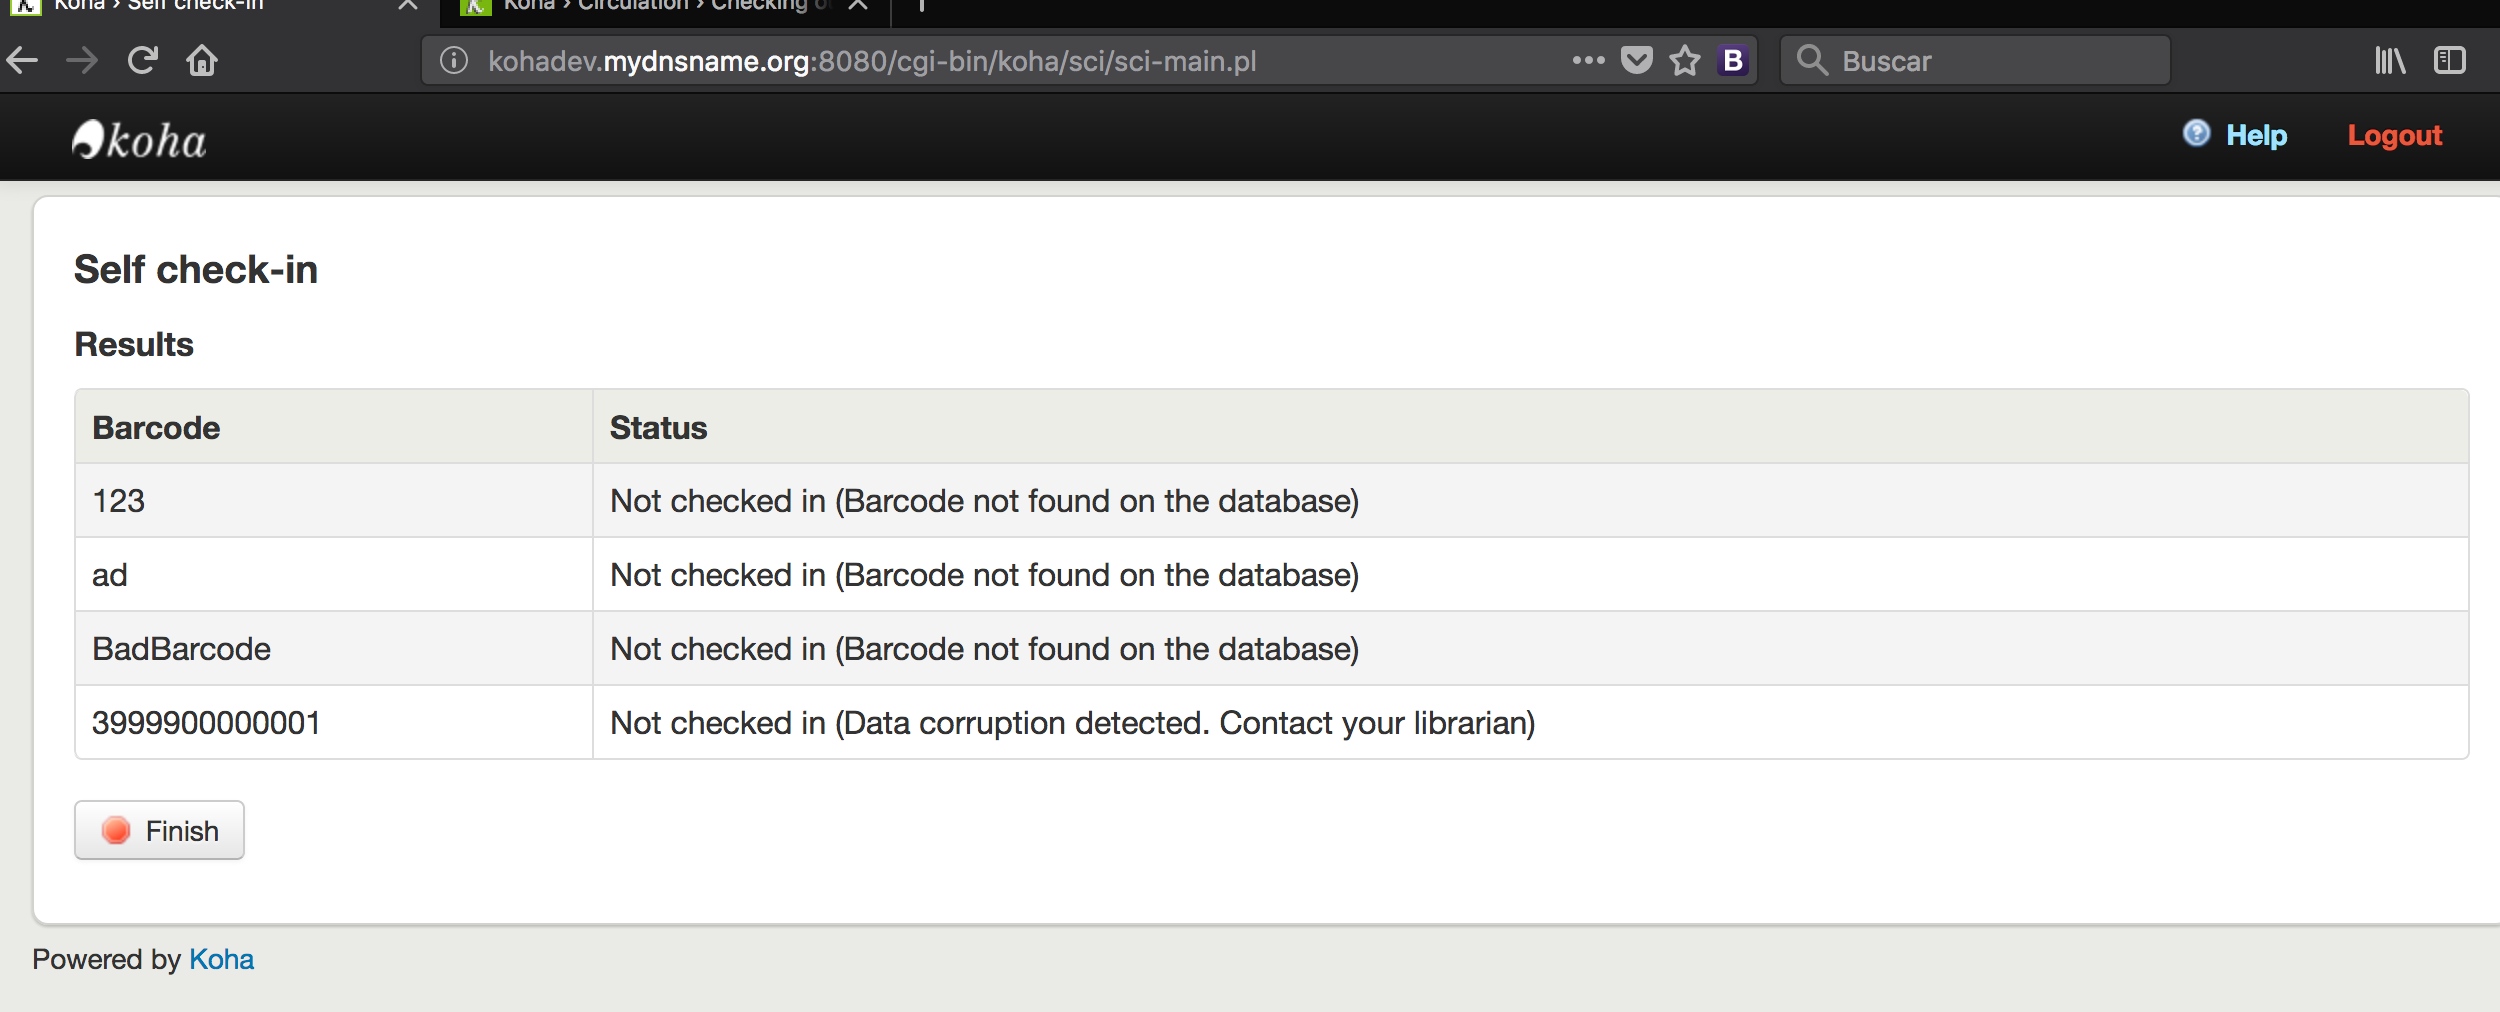The width and height of the screenshot is (2500, 1012).
Task: Show site information for this page
Action: (x=454, y=61)
